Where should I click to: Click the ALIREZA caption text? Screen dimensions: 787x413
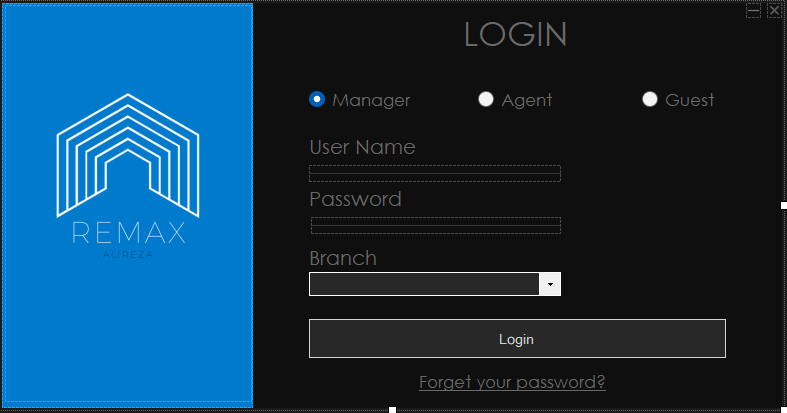click(x=128, y=254)
